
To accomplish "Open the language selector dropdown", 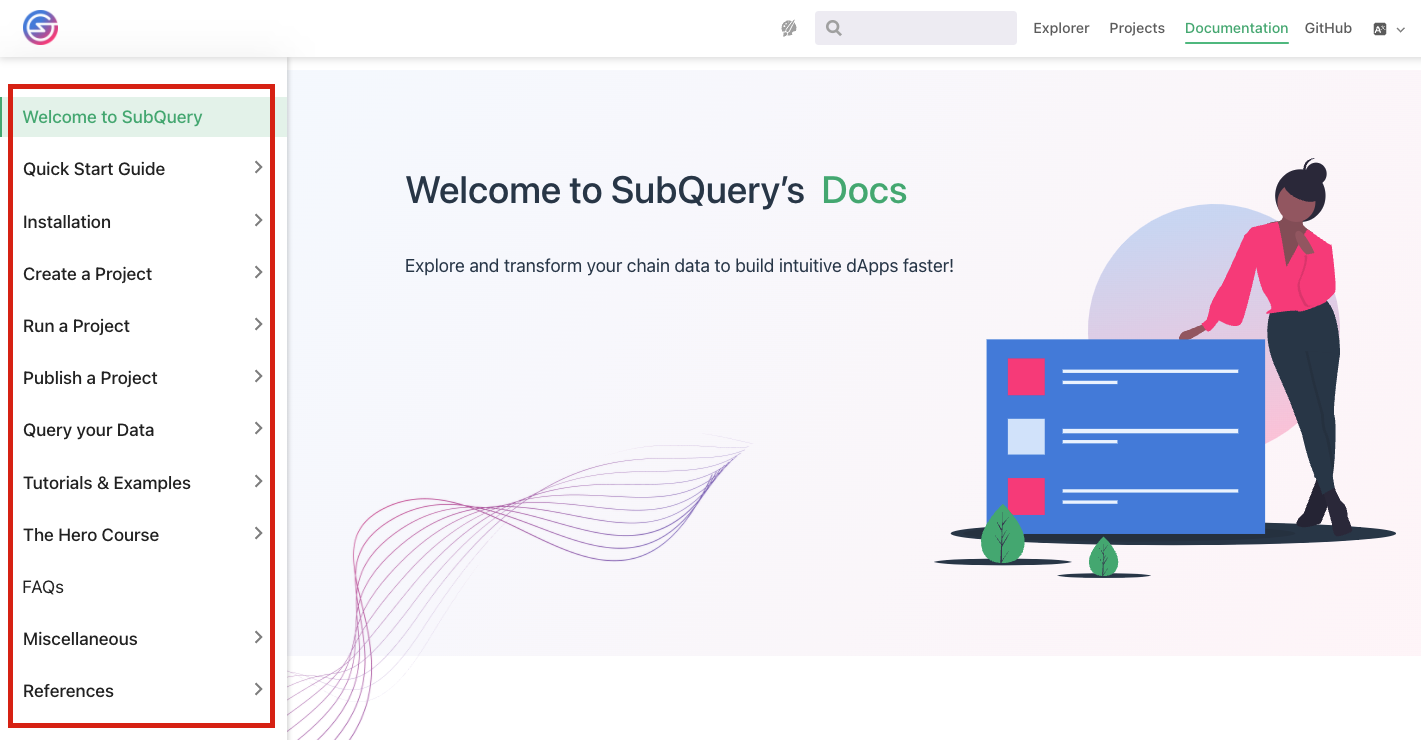I will tap(1400, 29).
